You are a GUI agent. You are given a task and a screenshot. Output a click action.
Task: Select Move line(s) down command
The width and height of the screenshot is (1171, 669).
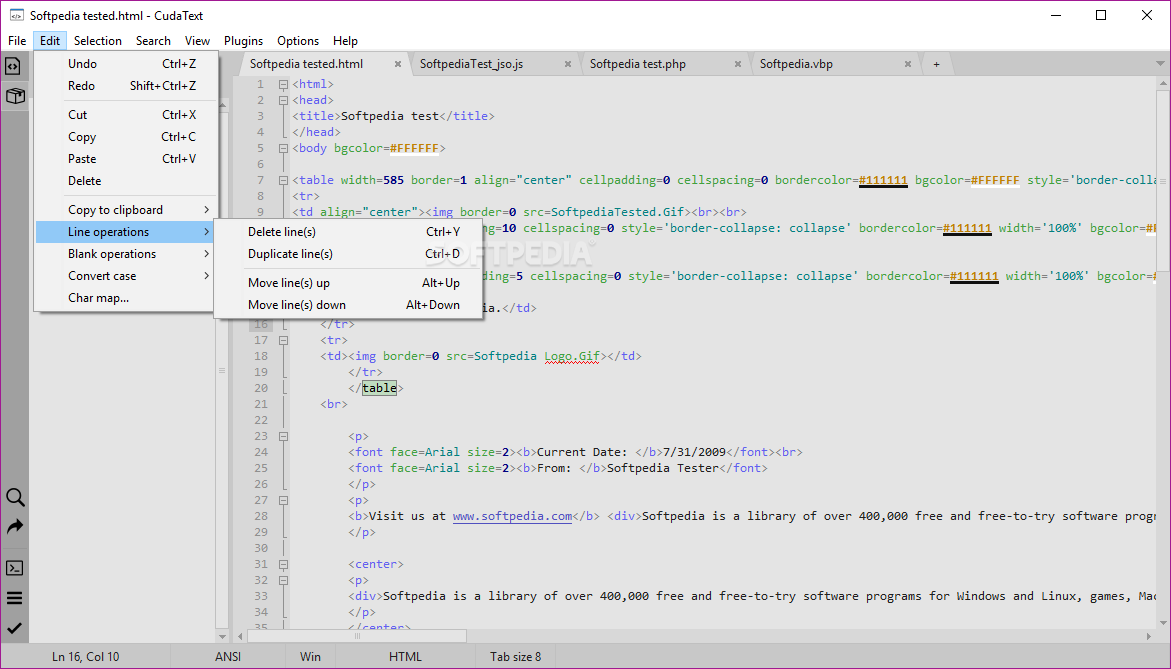click(x=348, y=305)
